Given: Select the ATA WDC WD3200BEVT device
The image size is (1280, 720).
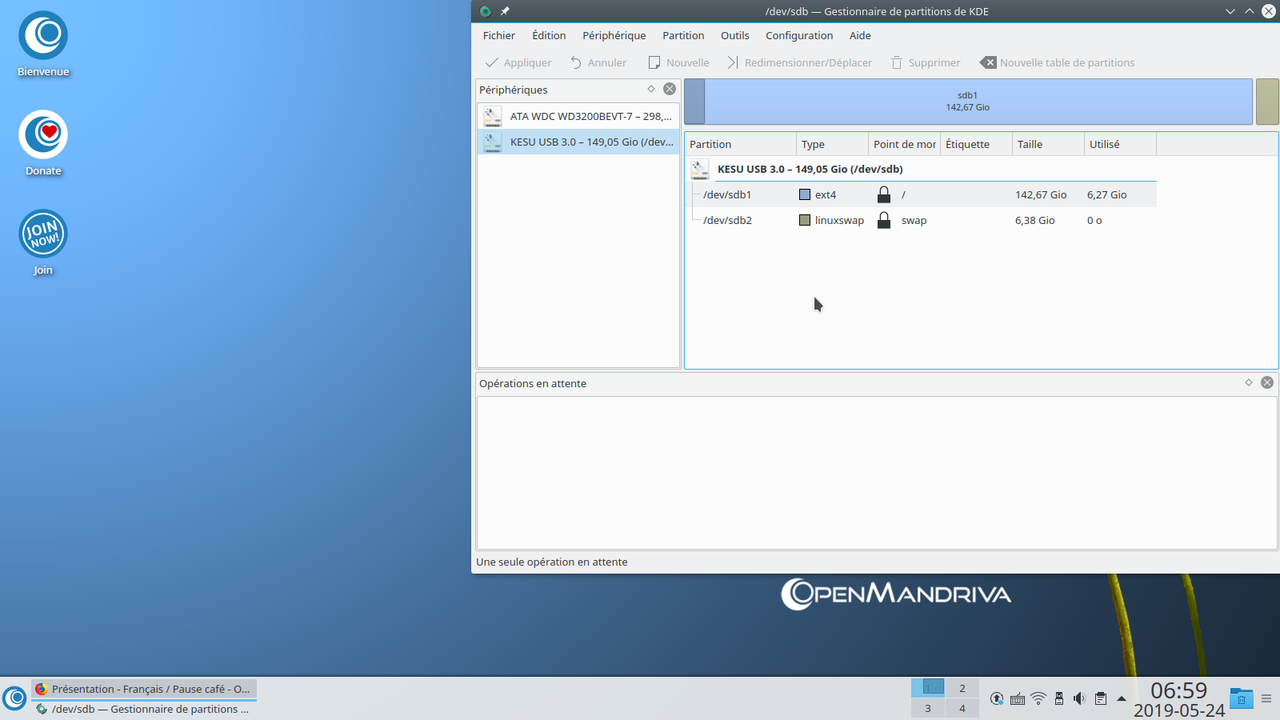Looking at the screenshot, I should click(578, 116).
